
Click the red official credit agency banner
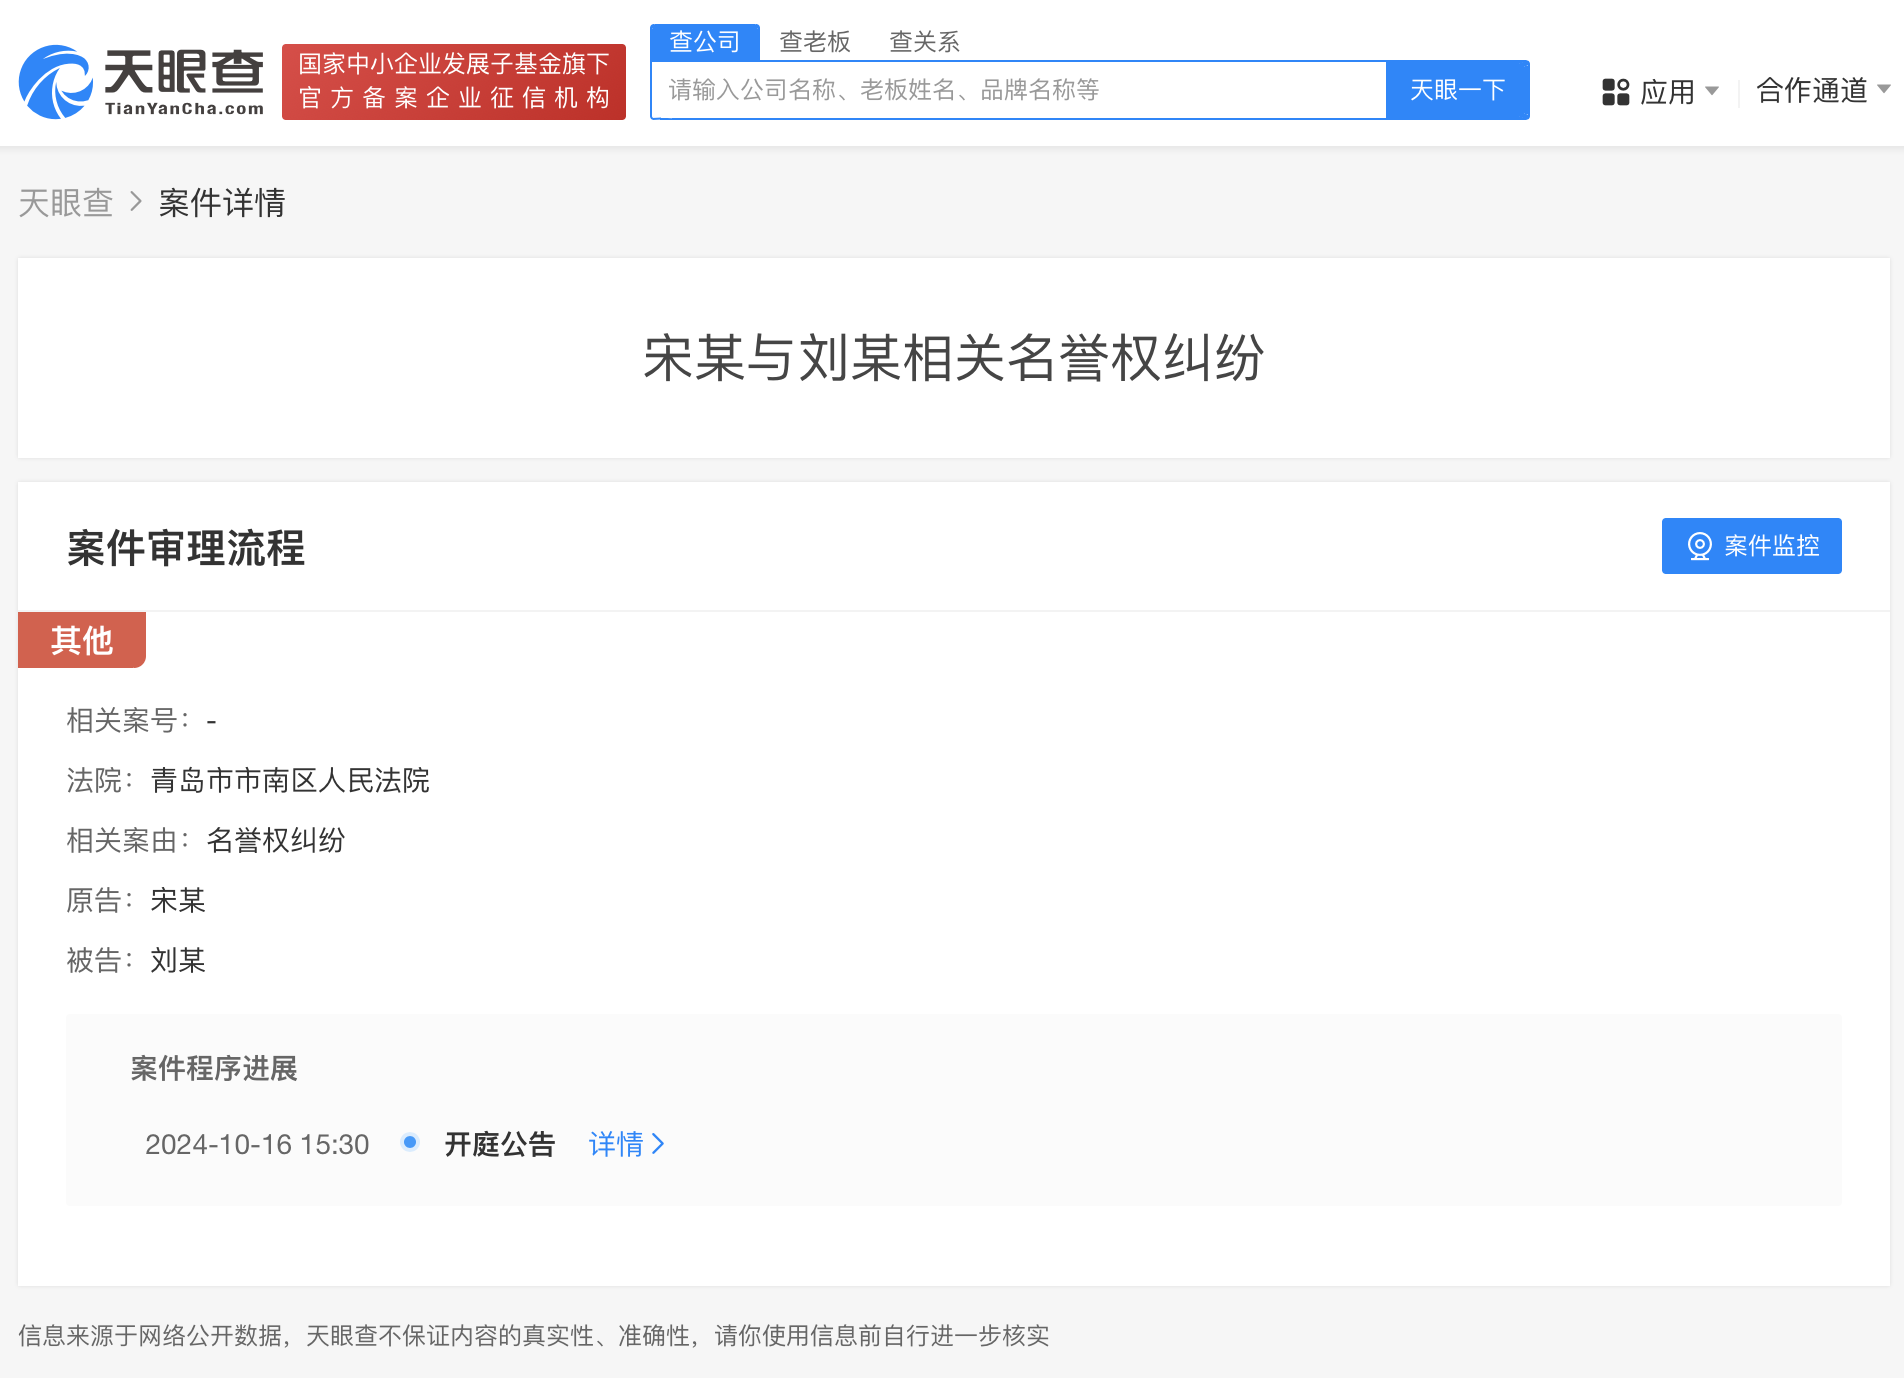454,82
